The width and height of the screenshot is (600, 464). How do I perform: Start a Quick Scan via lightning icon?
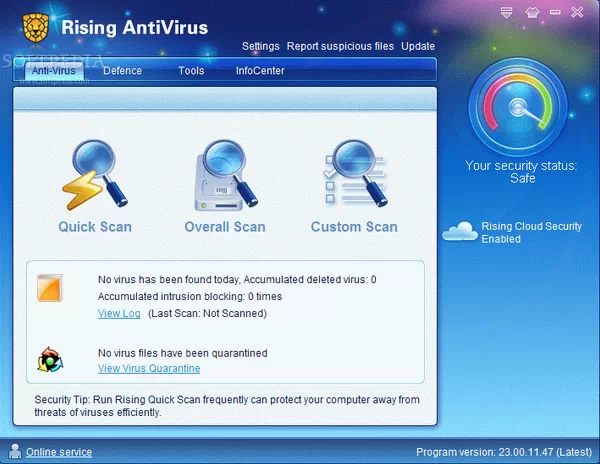point(95,176)
